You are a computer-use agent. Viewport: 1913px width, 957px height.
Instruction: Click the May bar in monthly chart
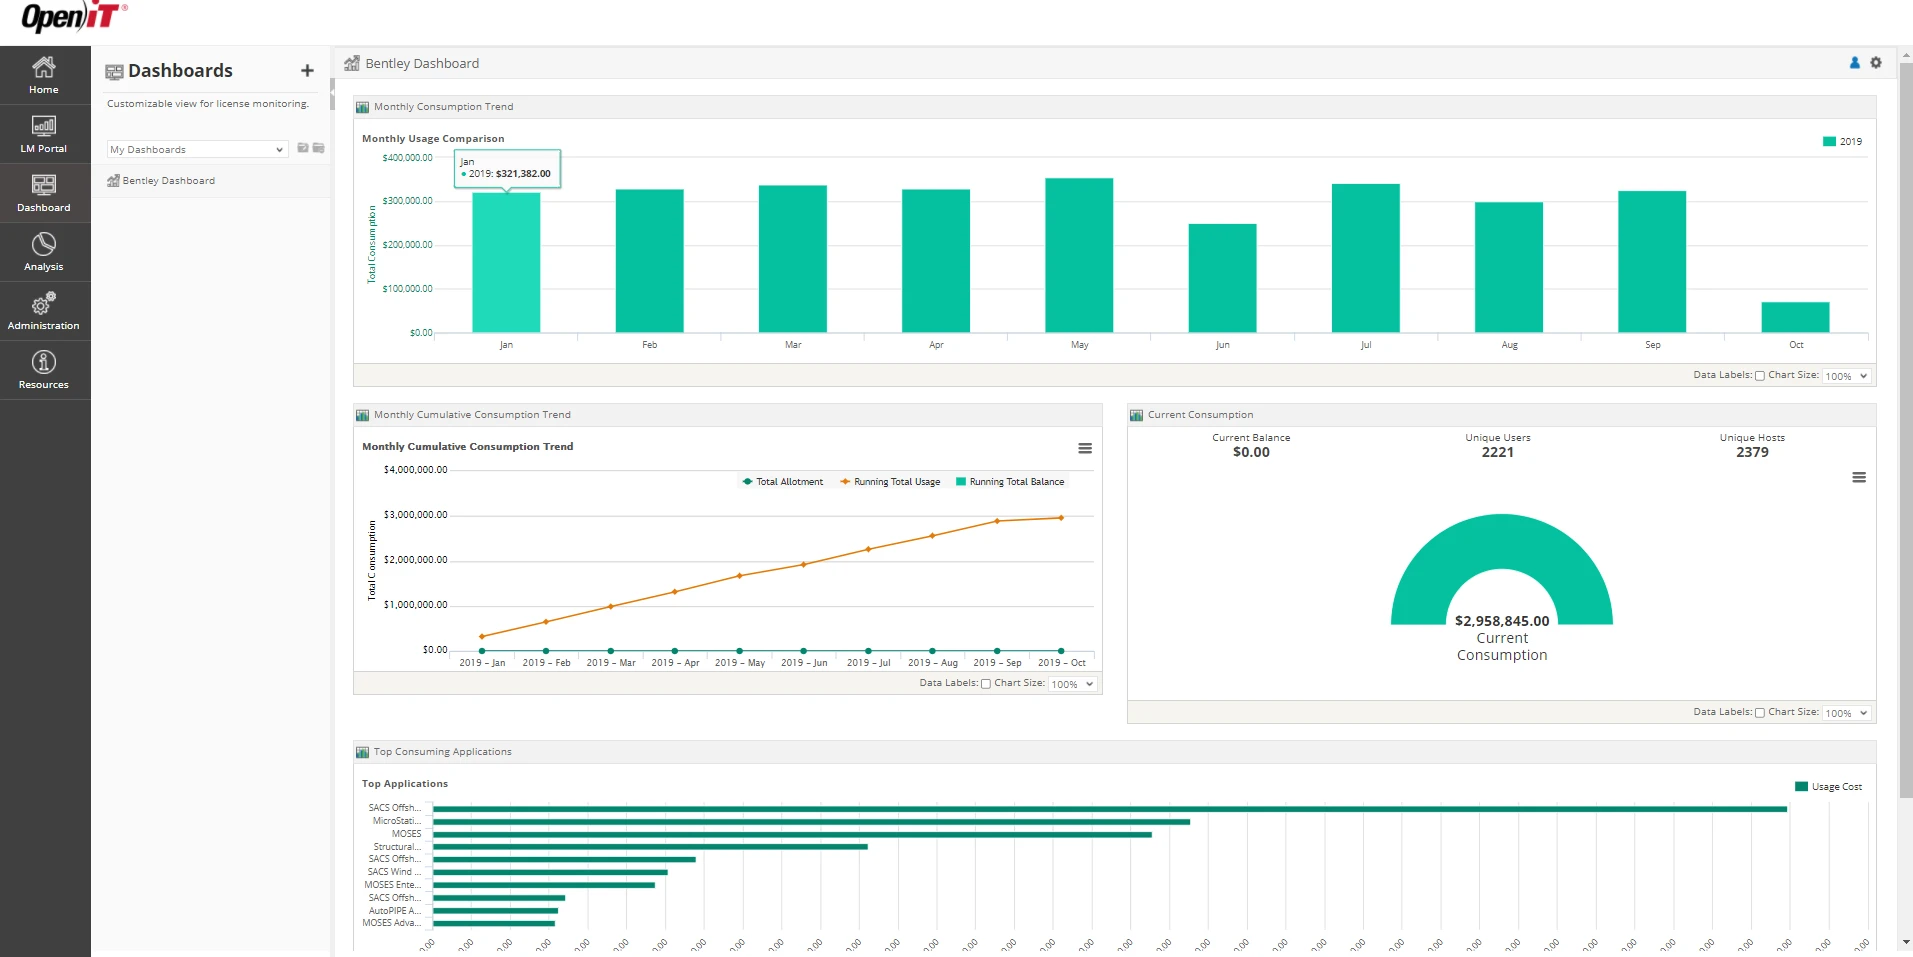(x=1079, y=255)
